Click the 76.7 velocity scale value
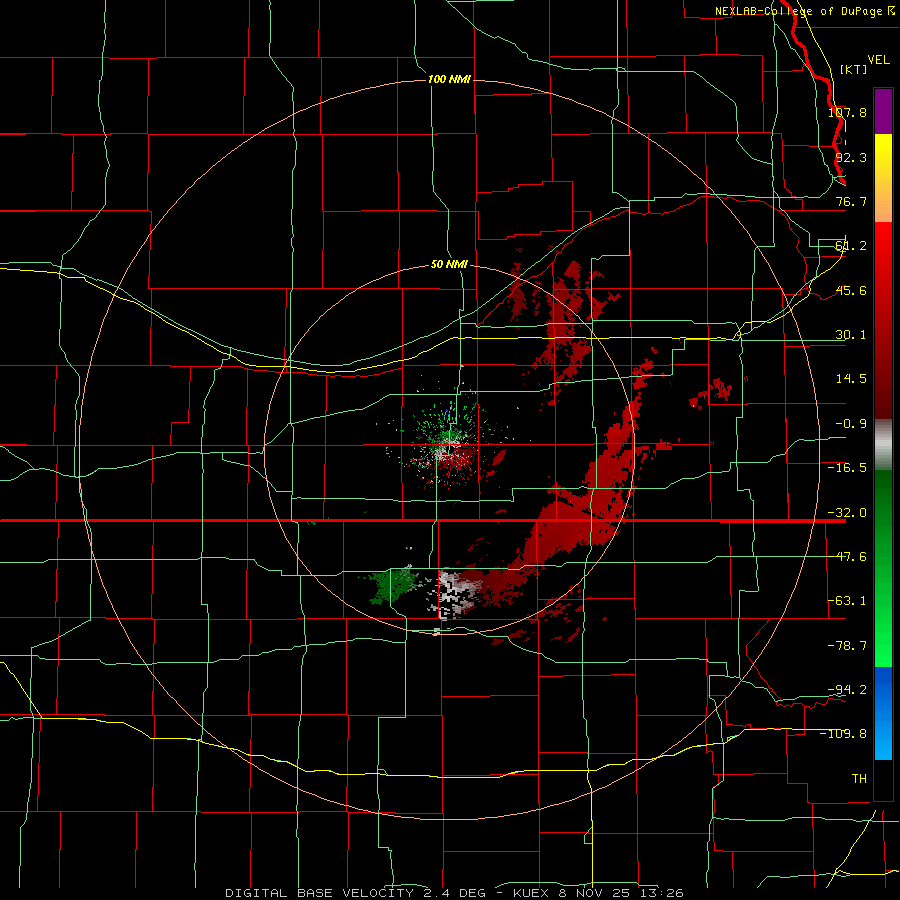The width and height of the screenshot is (900, 900). (851, 201)
